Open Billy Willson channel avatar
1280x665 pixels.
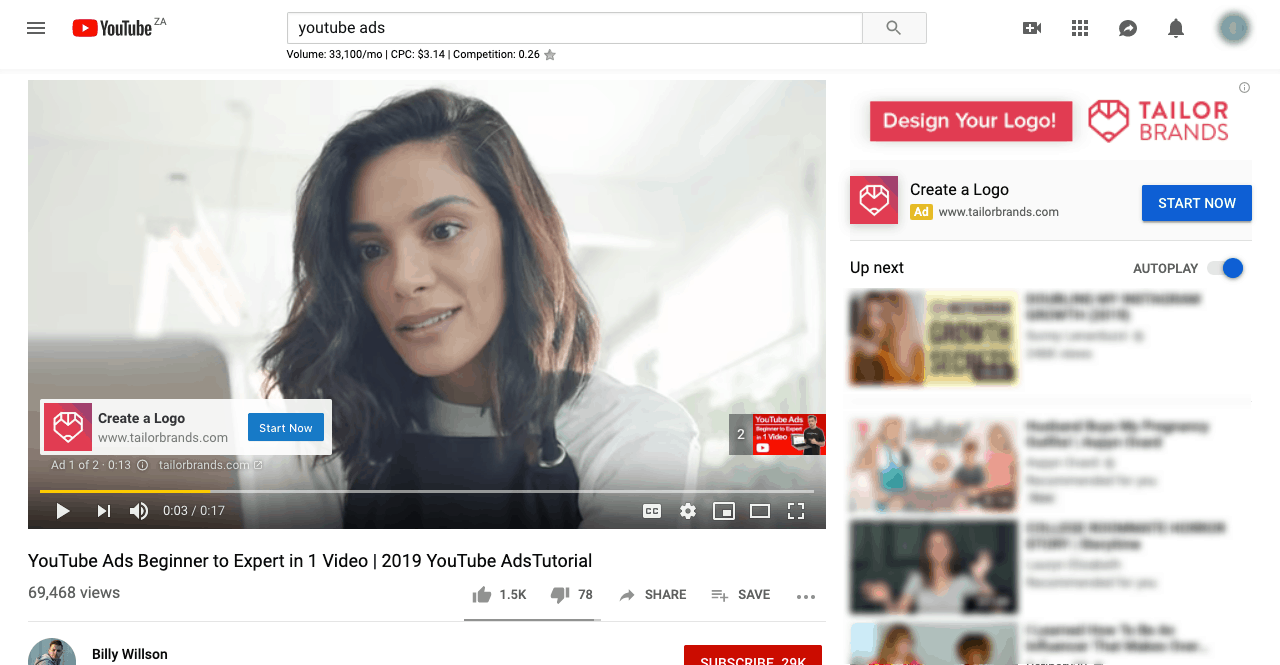[52, 653]
